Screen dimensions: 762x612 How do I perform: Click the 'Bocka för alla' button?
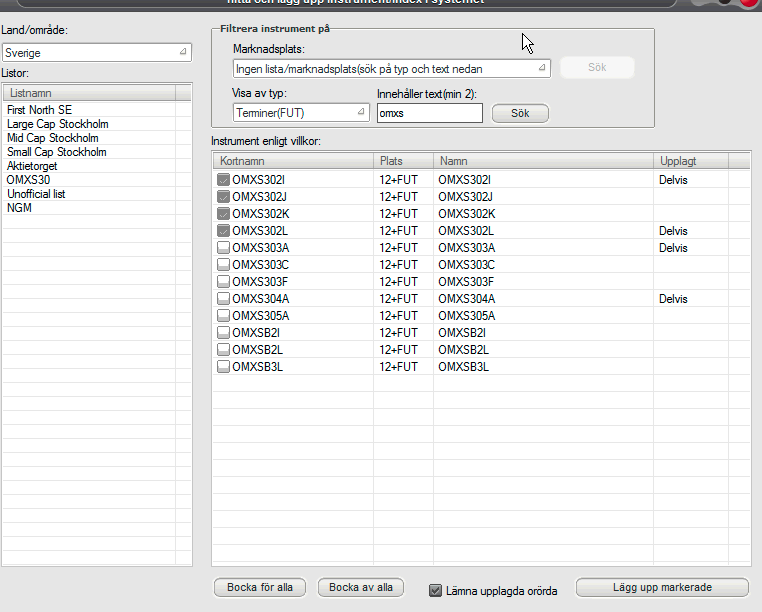coord(261,587)
